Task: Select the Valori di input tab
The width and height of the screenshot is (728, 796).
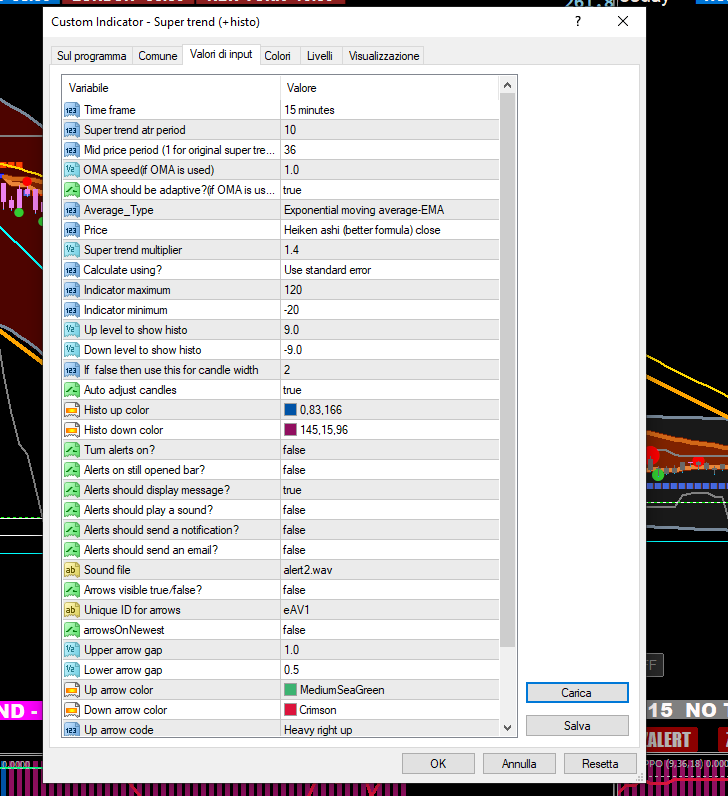Action: click(x=221, y=54)
